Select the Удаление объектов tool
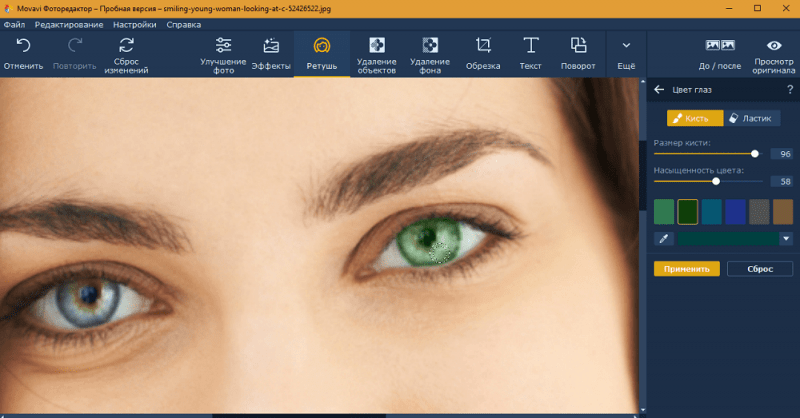The width and height of the screenshot is (800, 418). click(x=377, y=46)
